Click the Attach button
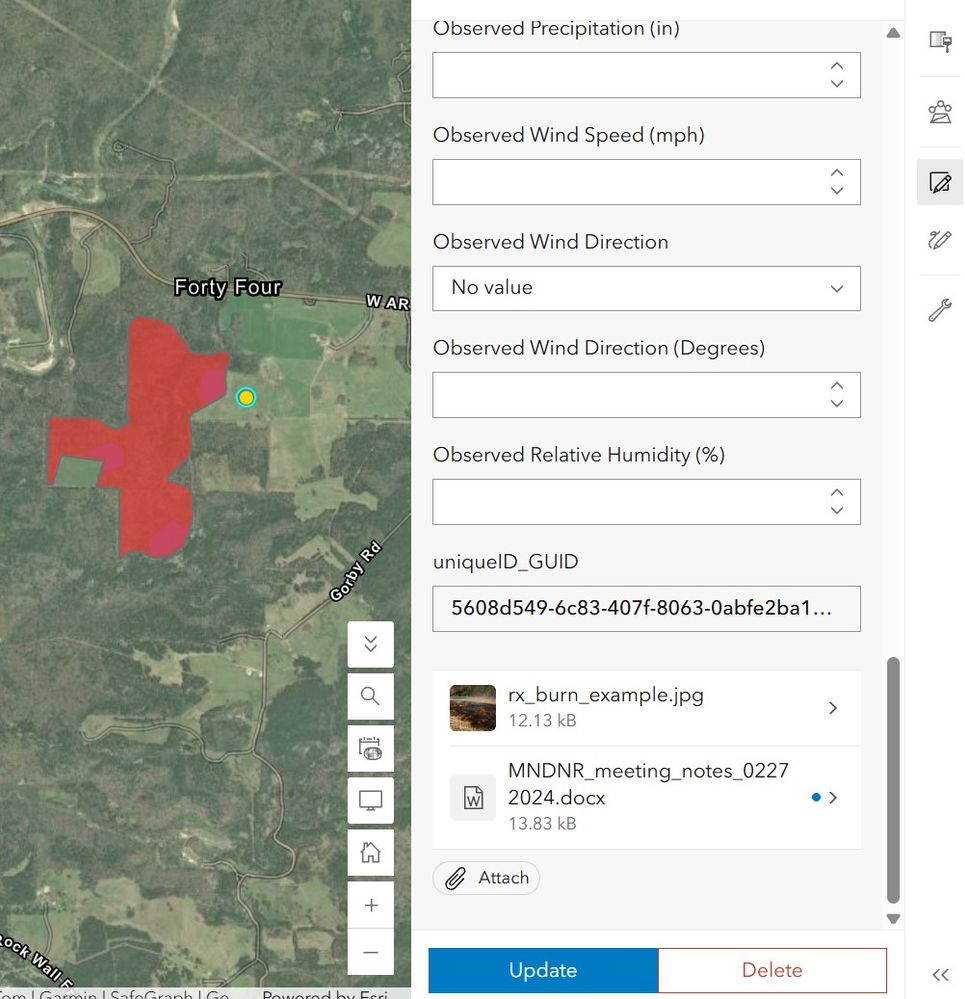The width and height of the screenshot is (965, 999). (486, 878)
